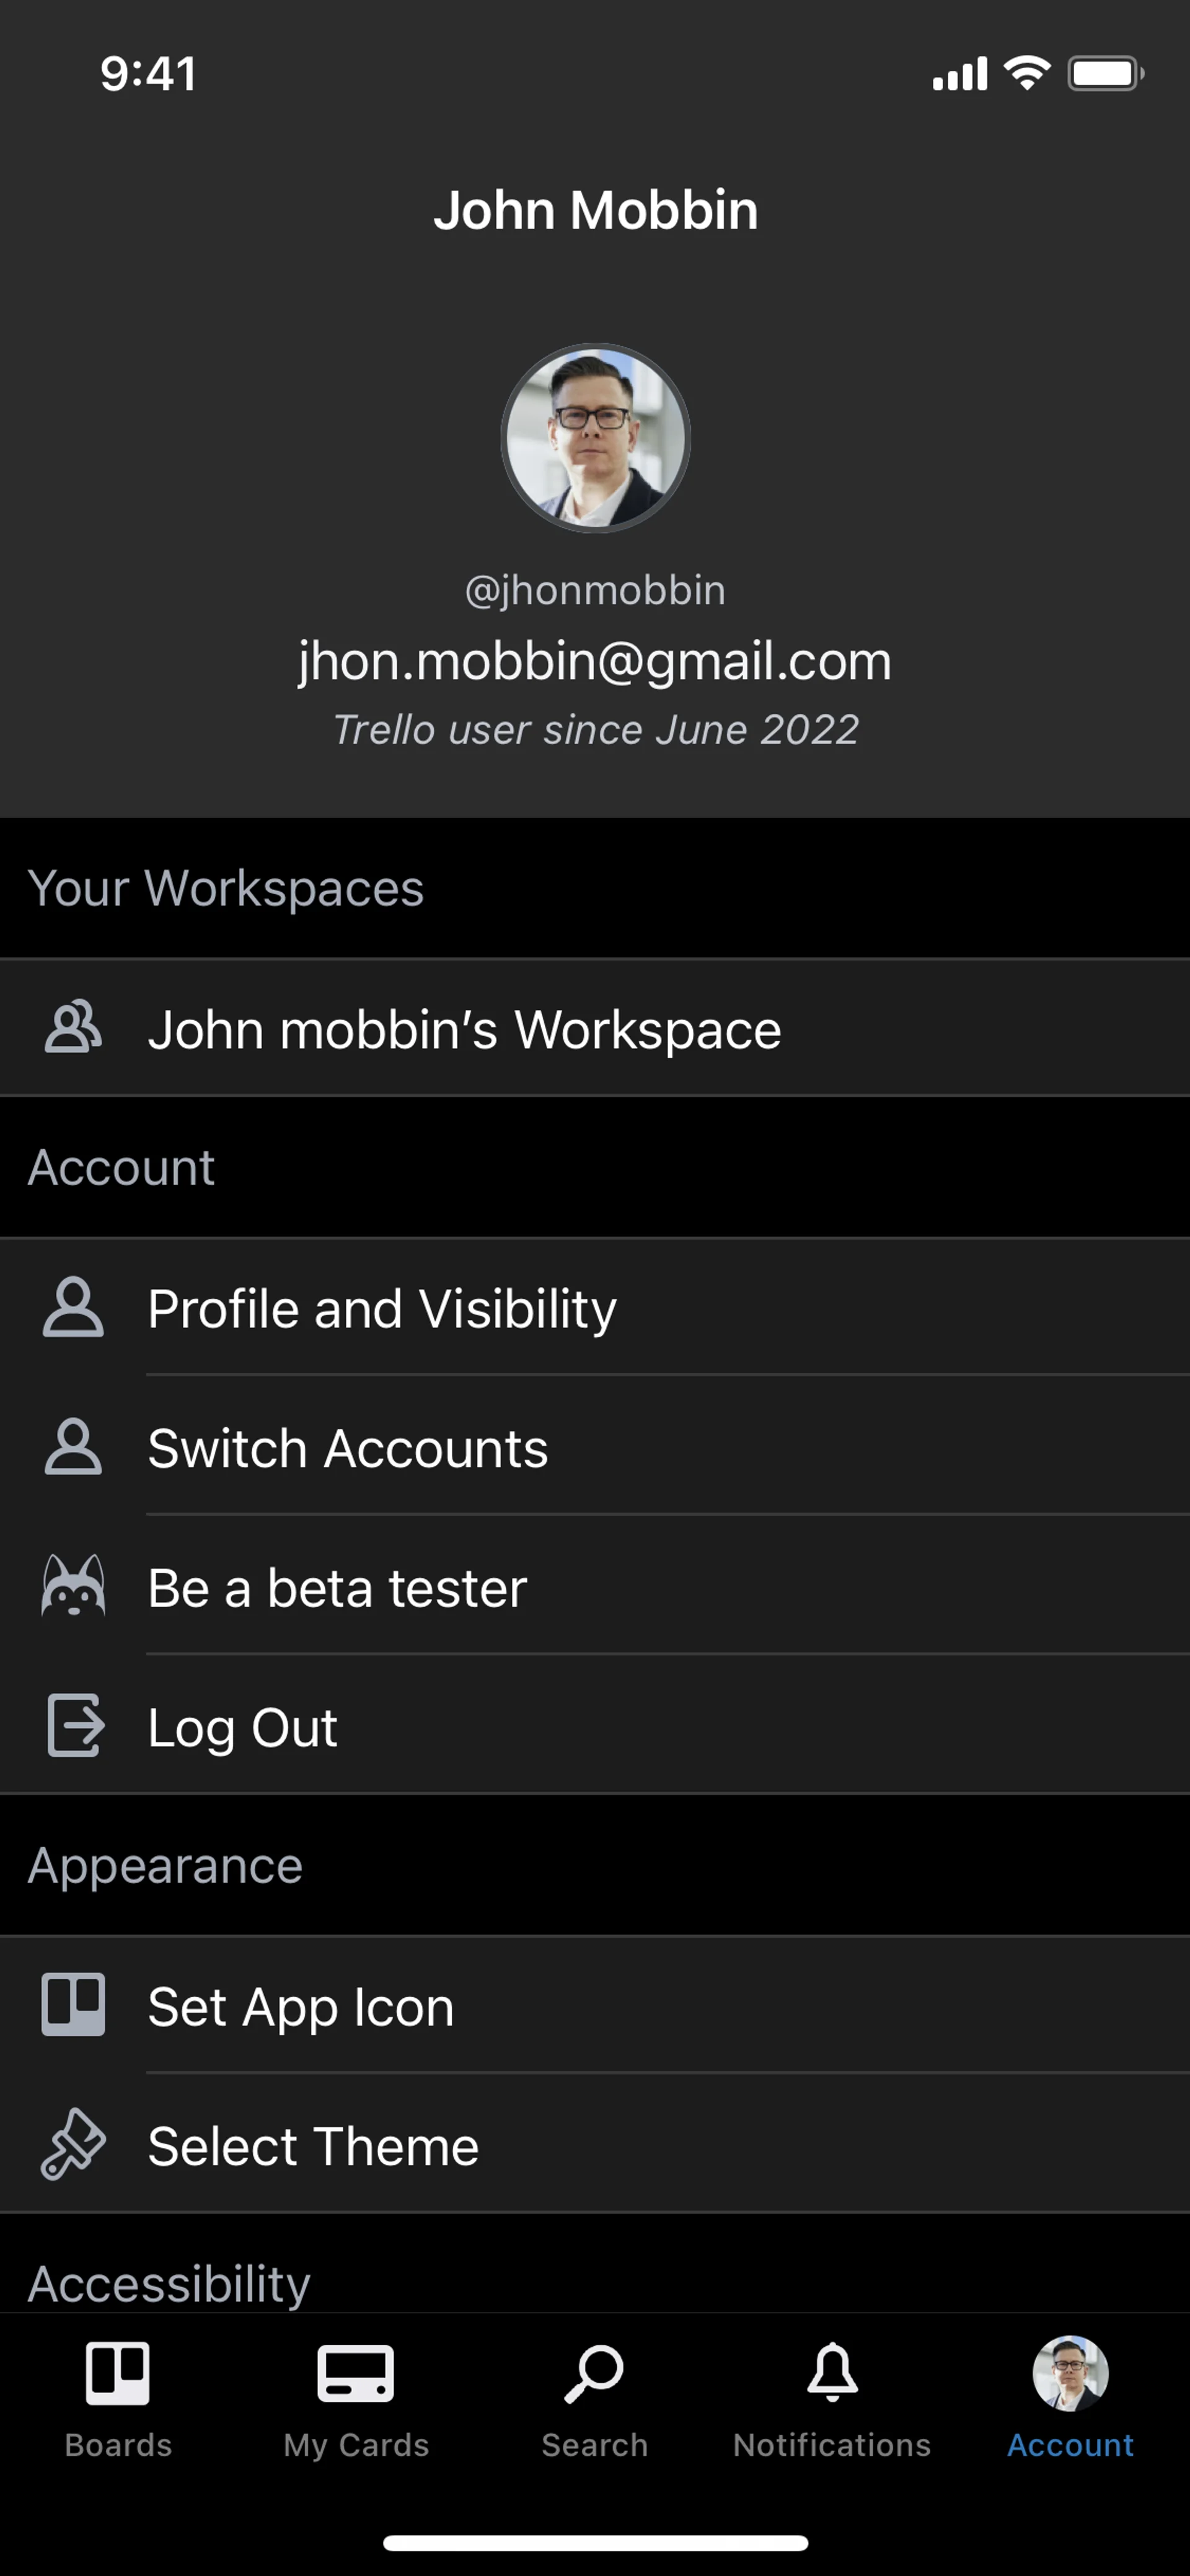Open John mobbin's Workspace

(x=464, y=1030)
